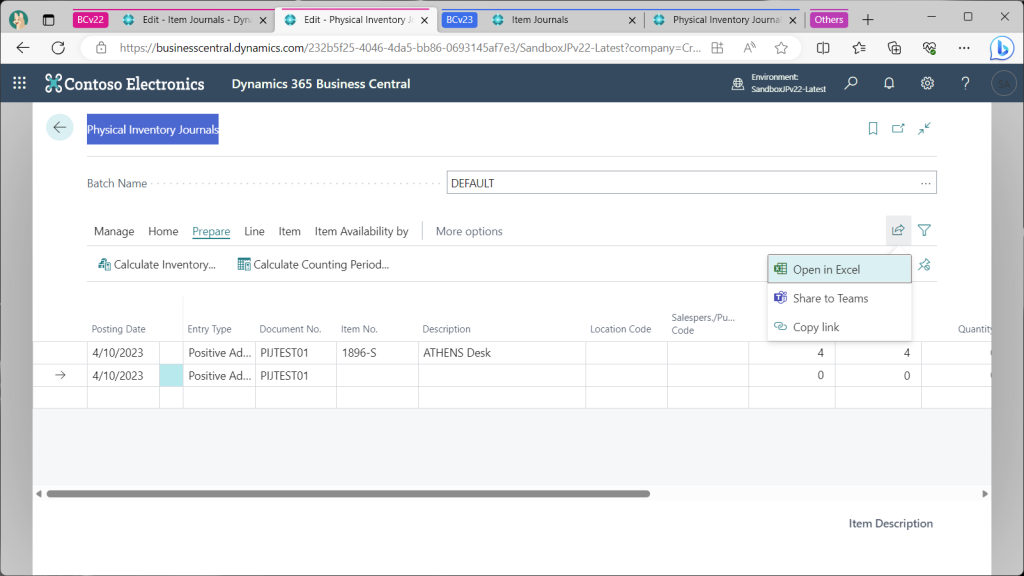Switch to the Home action tab
Screen dimensions: 1024x576
[x=163, y=231]
